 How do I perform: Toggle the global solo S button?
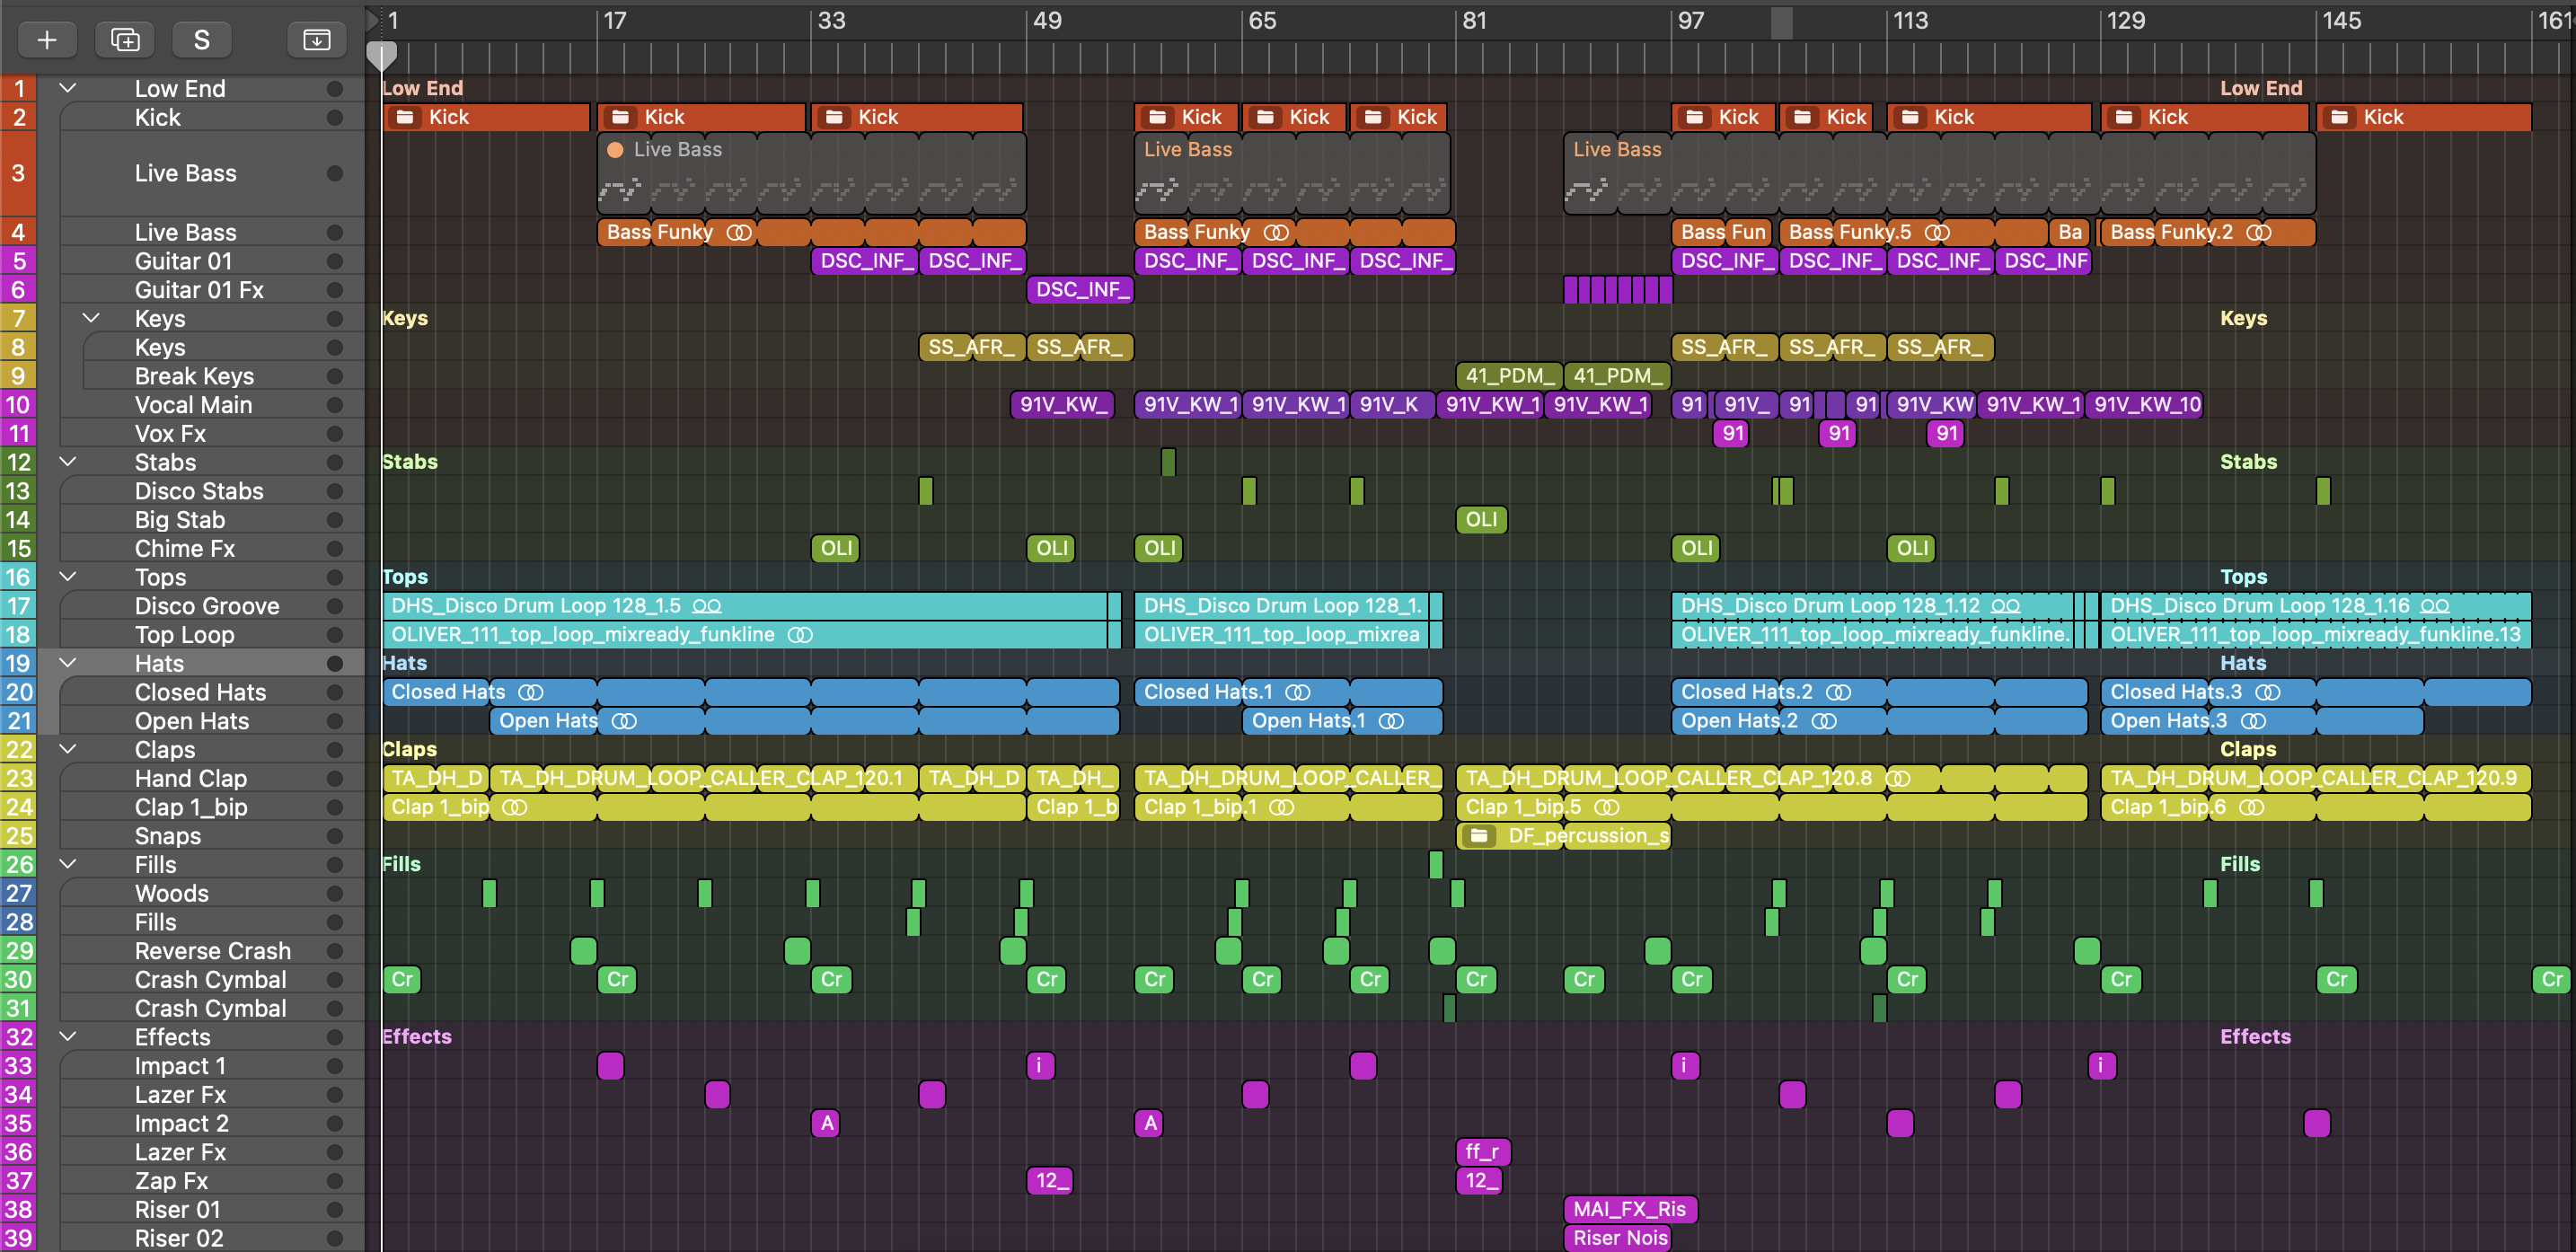click(x=201, y=40)
